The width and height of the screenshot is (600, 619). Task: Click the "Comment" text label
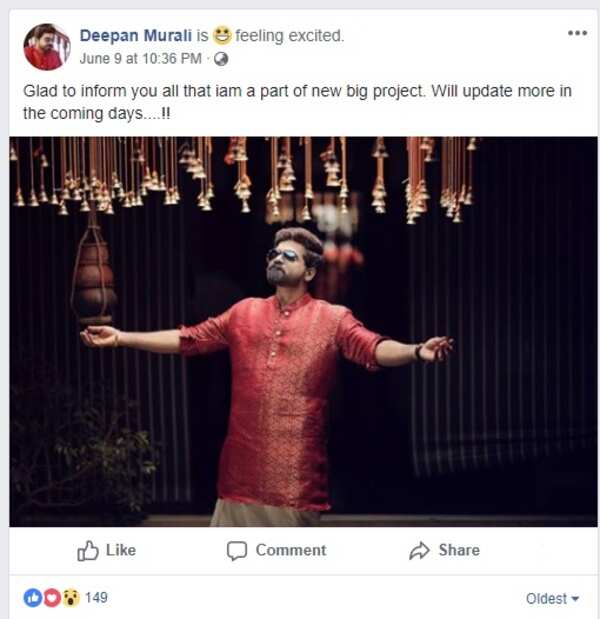[x=290, y=550]
